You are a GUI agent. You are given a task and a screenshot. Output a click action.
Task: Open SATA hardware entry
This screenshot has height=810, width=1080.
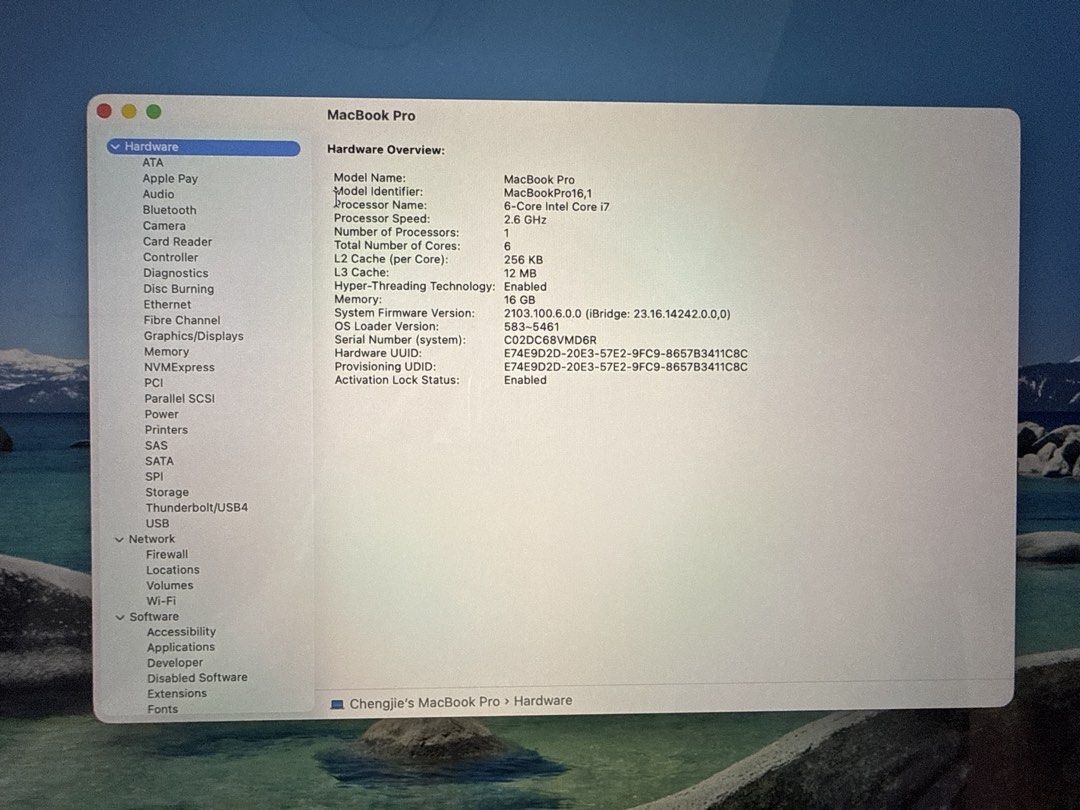tap(159, 461)
